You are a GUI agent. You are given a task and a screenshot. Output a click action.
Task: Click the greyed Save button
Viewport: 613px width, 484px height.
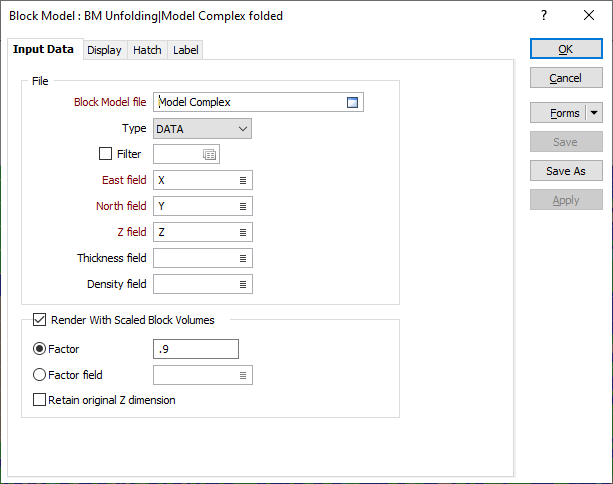(x=566, y=142)
